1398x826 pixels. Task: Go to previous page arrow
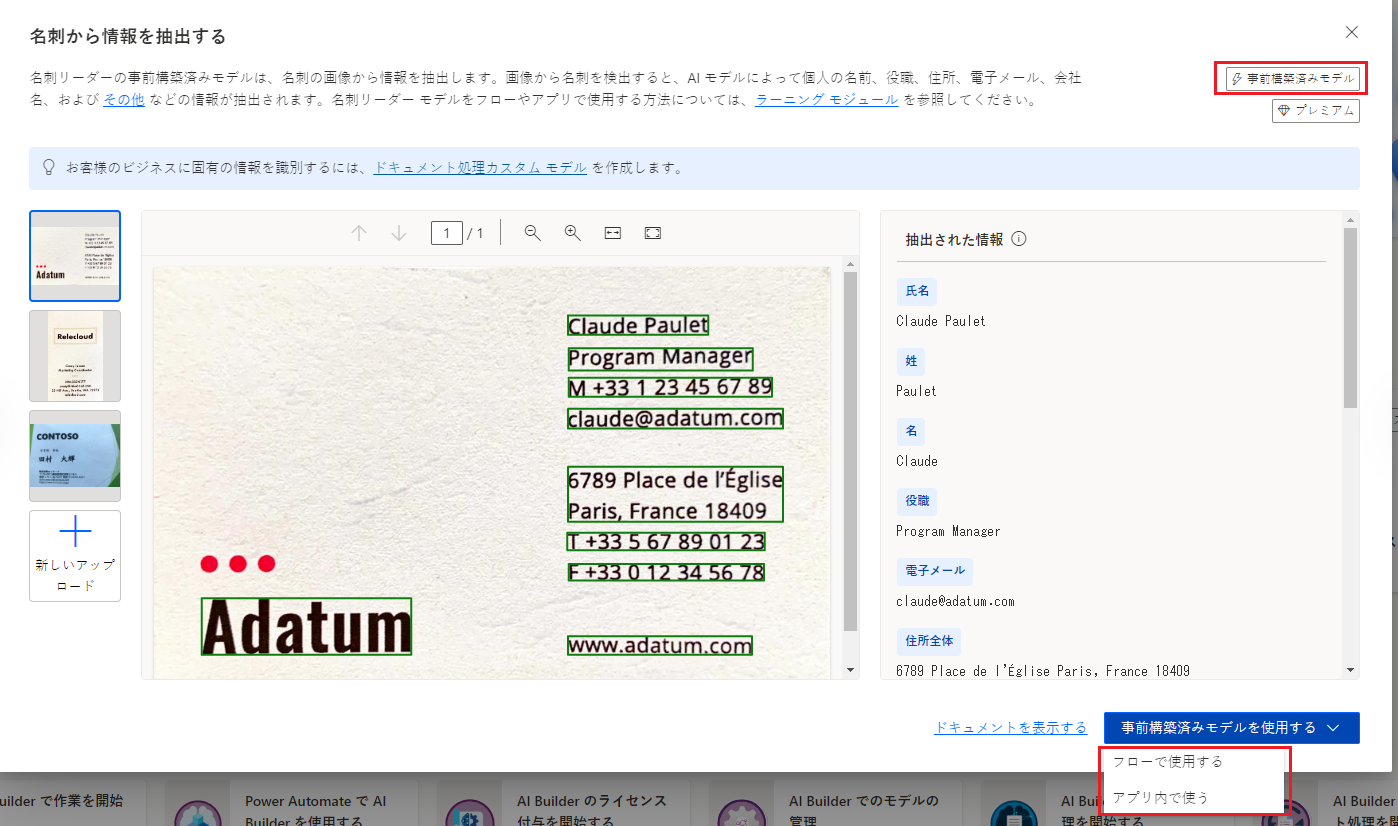pos(359,233)
